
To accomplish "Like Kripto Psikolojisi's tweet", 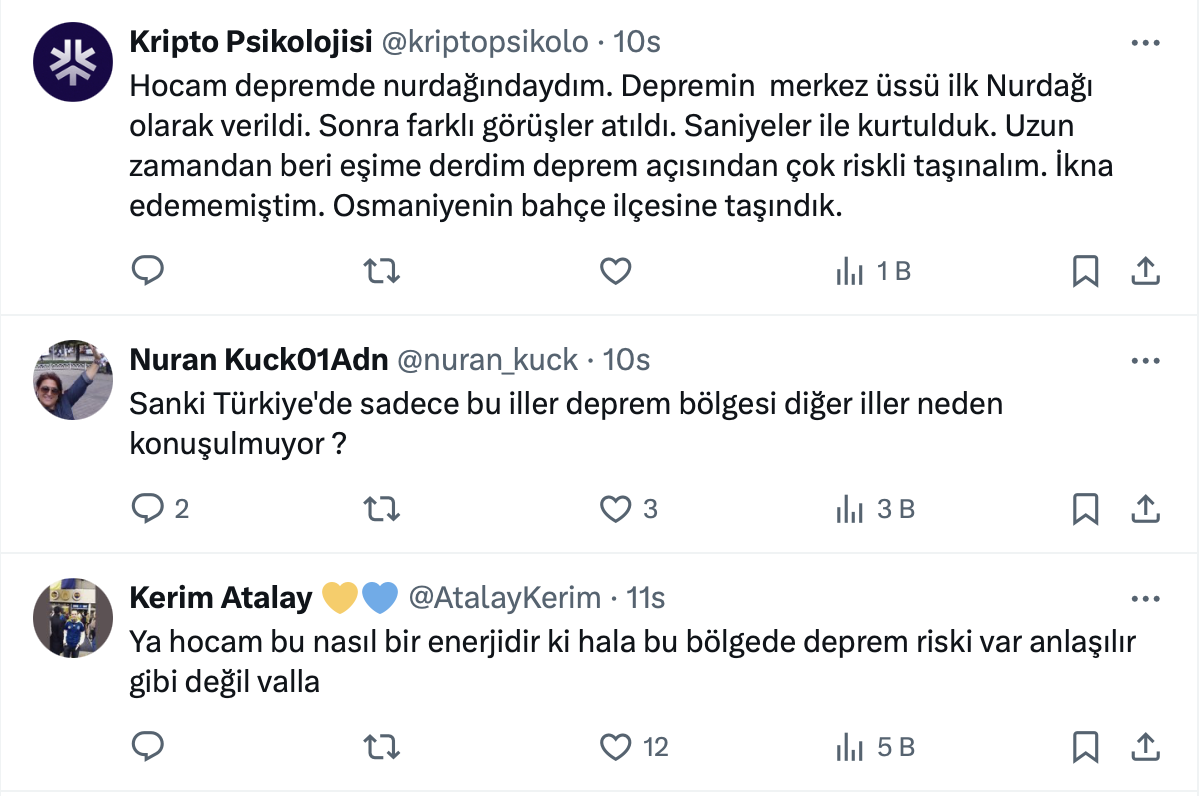I will coord(615,271).
